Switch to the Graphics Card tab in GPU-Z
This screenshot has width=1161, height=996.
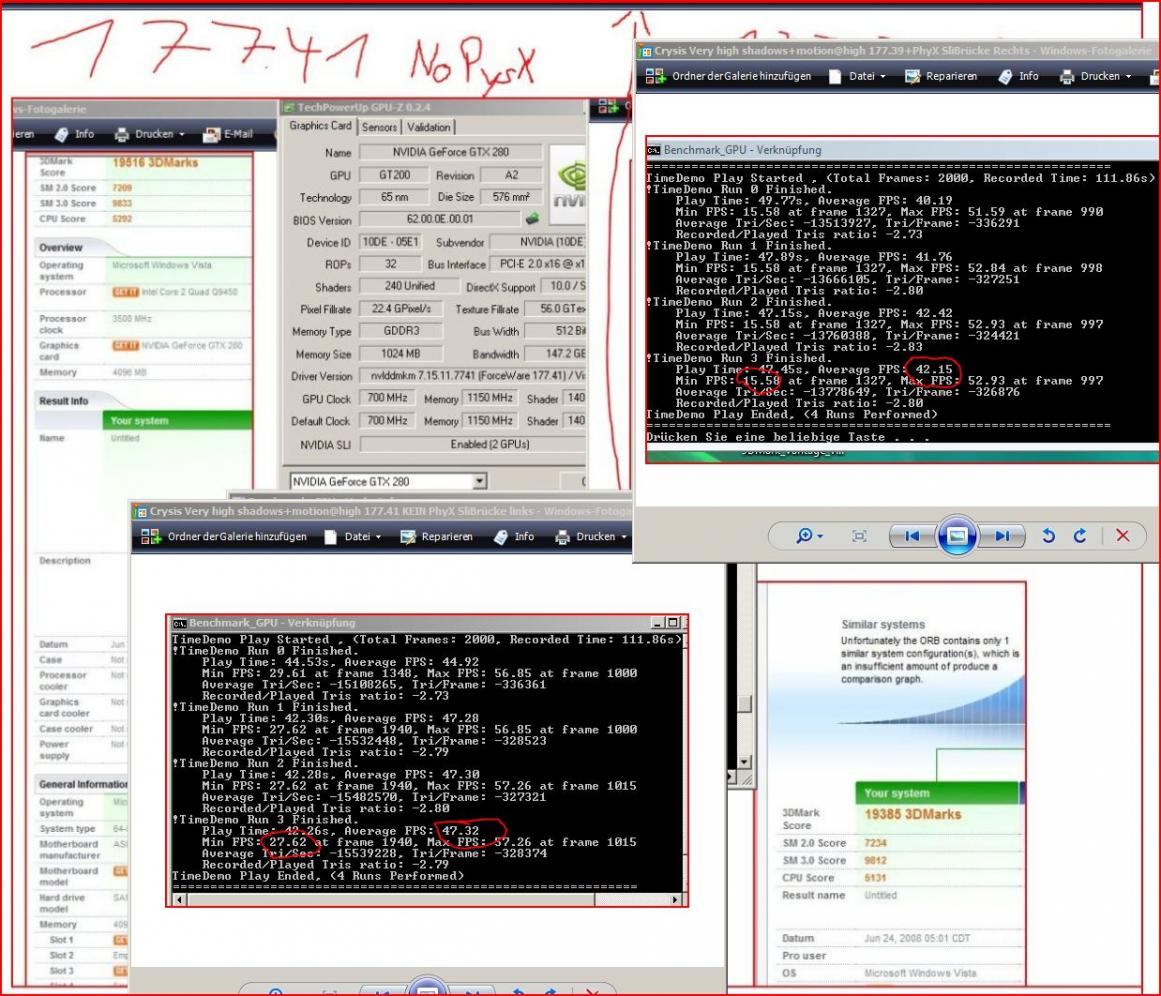320,126
